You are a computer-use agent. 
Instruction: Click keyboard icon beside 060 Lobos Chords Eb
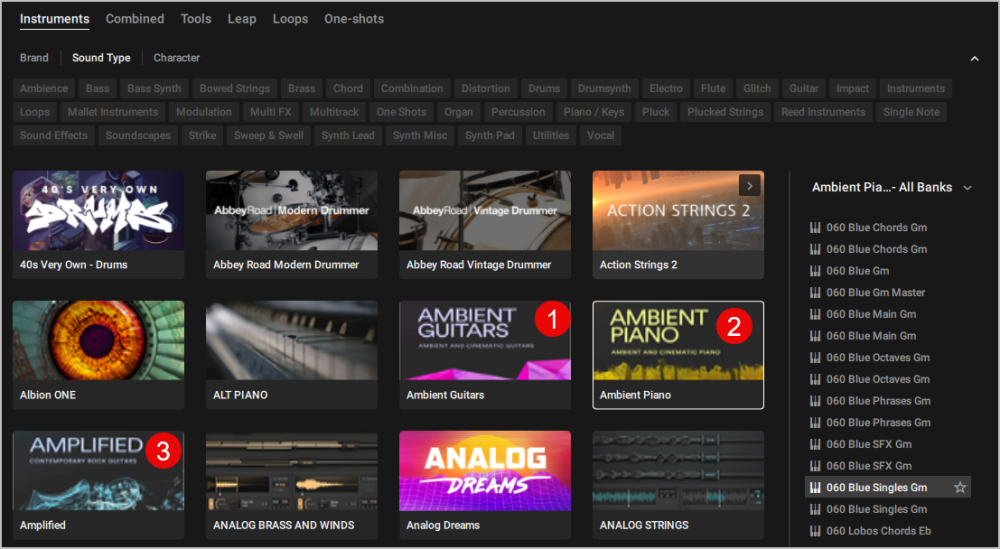pyautogui.click(x=815, y=531)
